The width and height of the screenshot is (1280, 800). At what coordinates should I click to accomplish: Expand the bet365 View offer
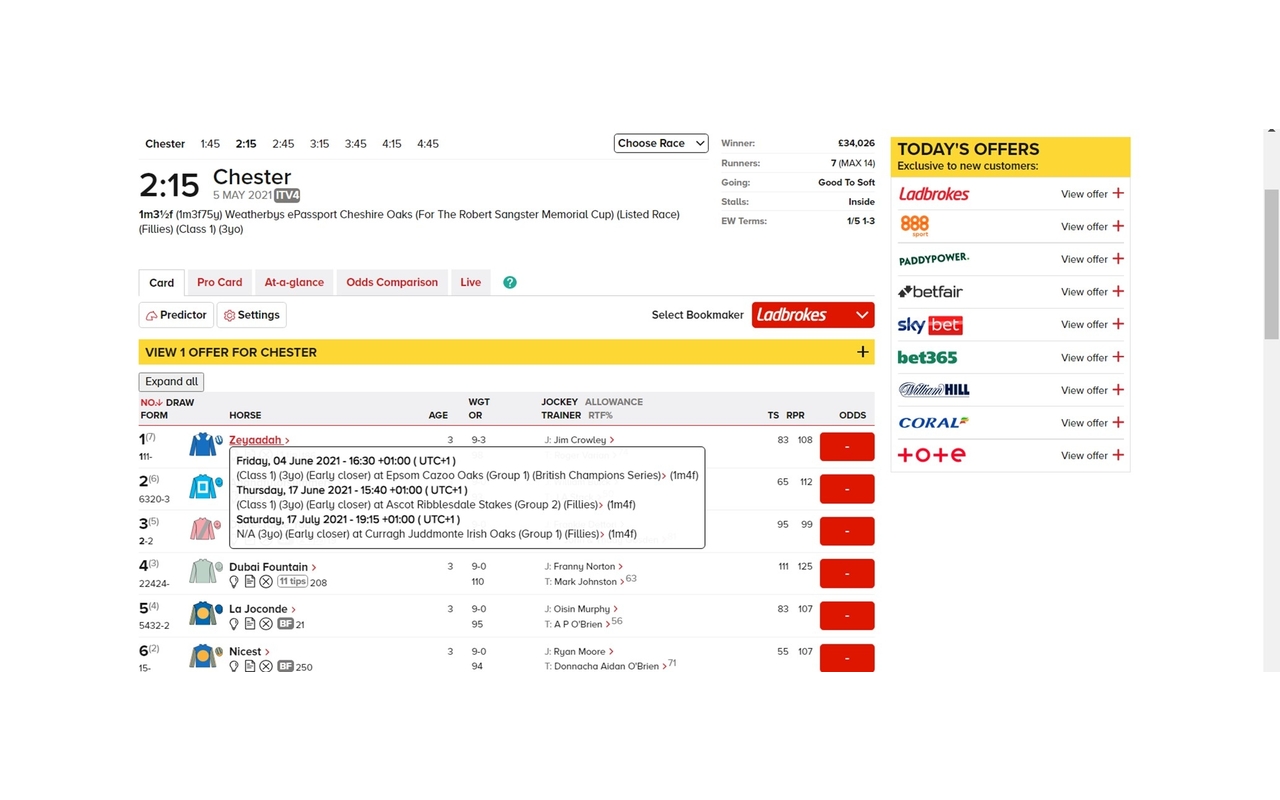[x=1093, y=357]
